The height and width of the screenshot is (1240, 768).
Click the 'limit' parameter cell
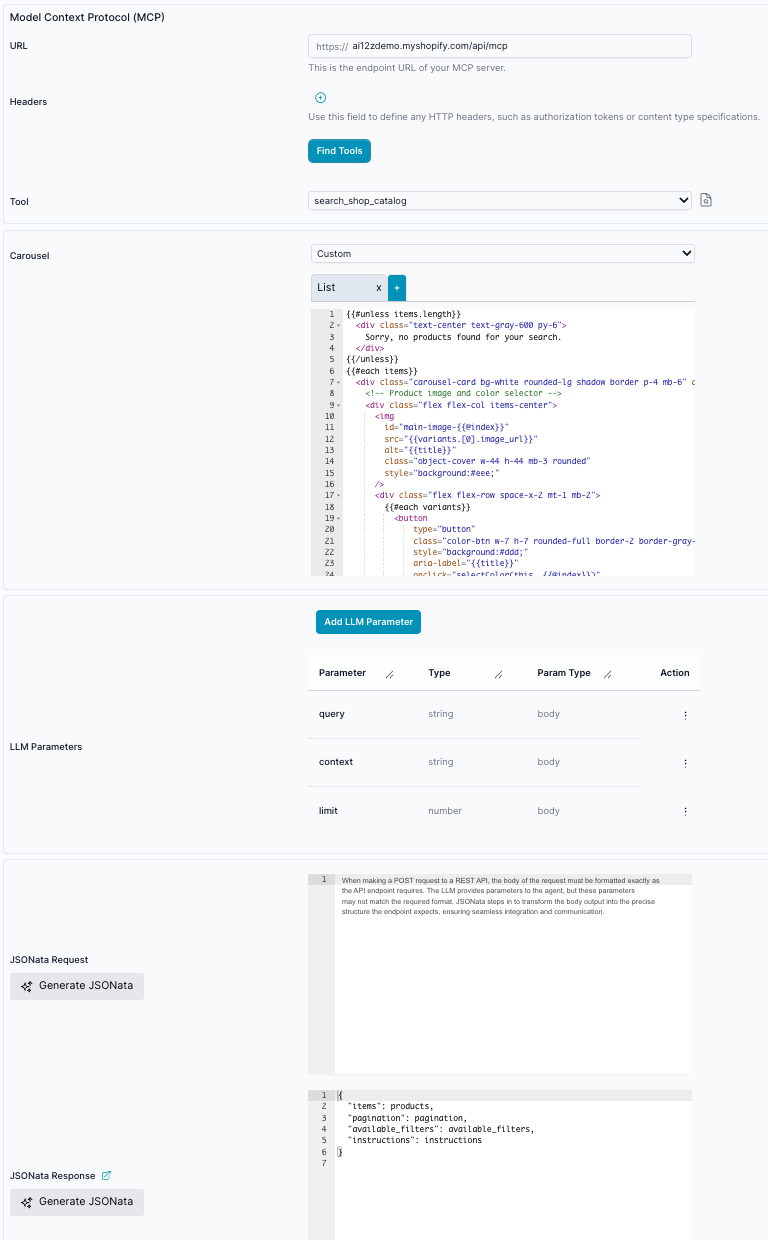pyautogui.click(x=328, y=810)
